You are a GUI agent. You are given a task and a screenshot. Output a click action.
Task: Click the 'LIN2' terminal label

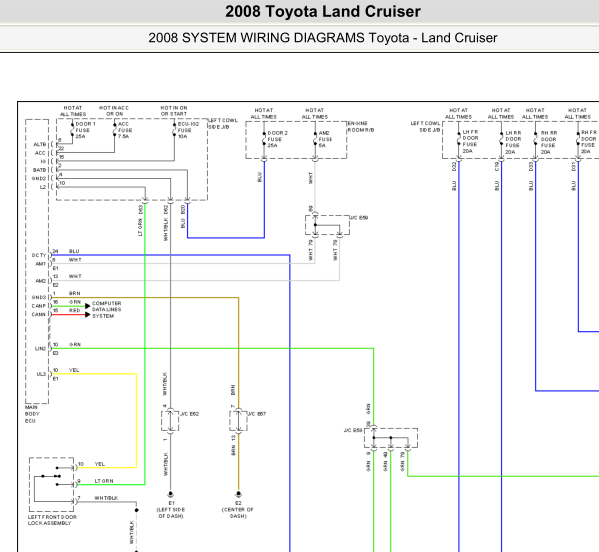[40, 348]
